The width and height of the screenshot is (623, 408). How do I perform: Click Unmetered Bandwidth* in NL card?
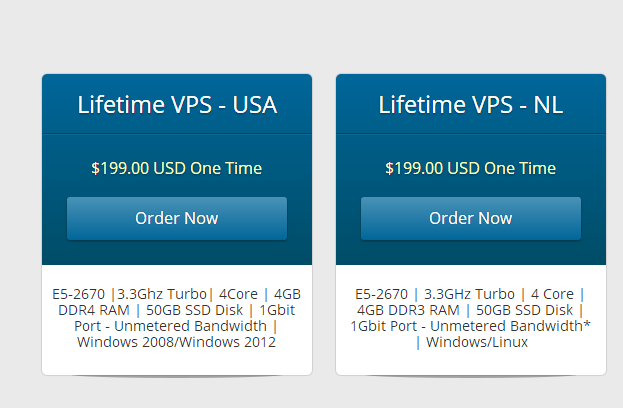pyautogui.click(x=511, y=326)
